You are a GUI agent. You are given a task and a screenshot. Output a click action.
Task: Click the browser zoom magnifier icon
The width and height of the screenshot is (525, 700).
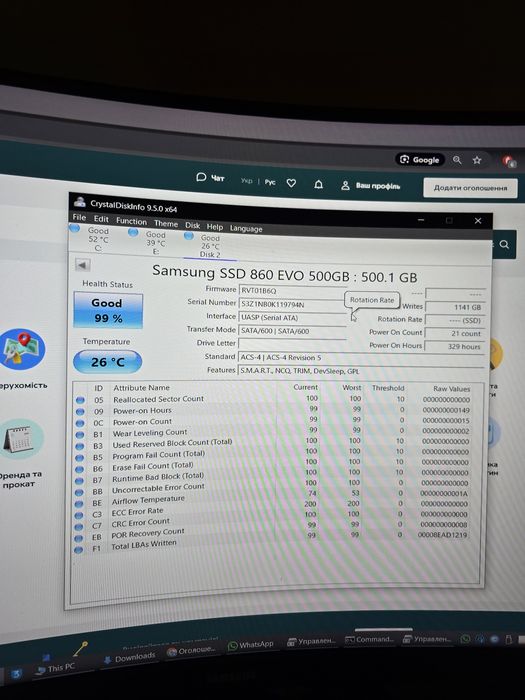tap(457, 160)
